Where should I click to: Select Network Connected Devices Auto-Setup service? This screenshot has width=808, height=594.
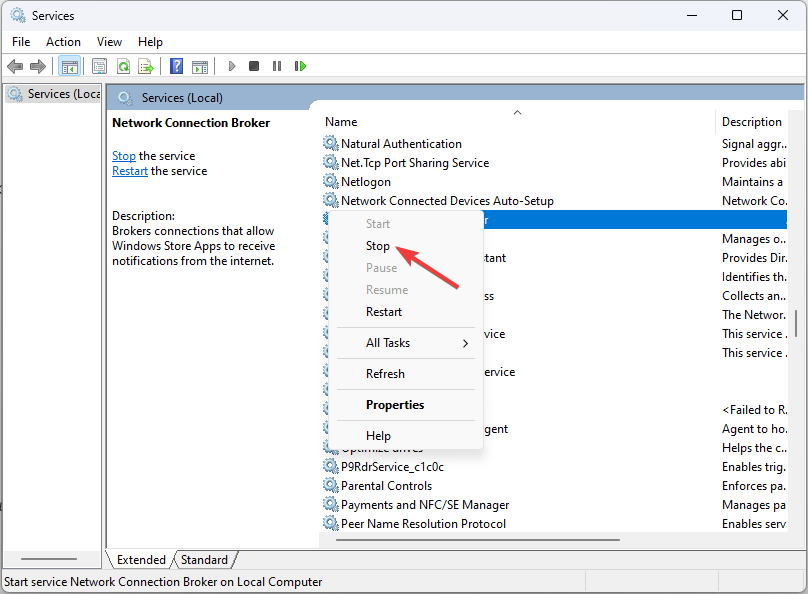pyautogui.click(x=447, y=201)
